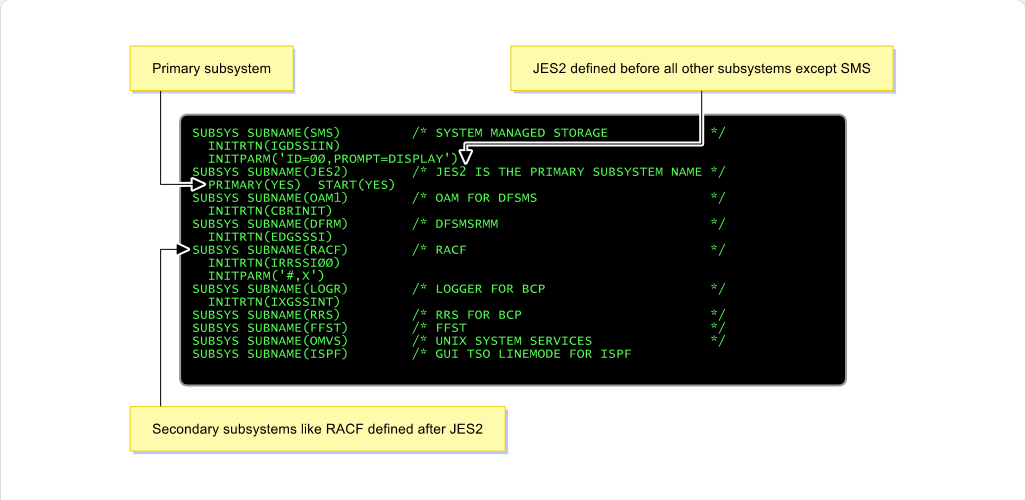The image size is (1025, 500).
Task: Click the "/* RACF" comment text
Action: pos(439,250)
